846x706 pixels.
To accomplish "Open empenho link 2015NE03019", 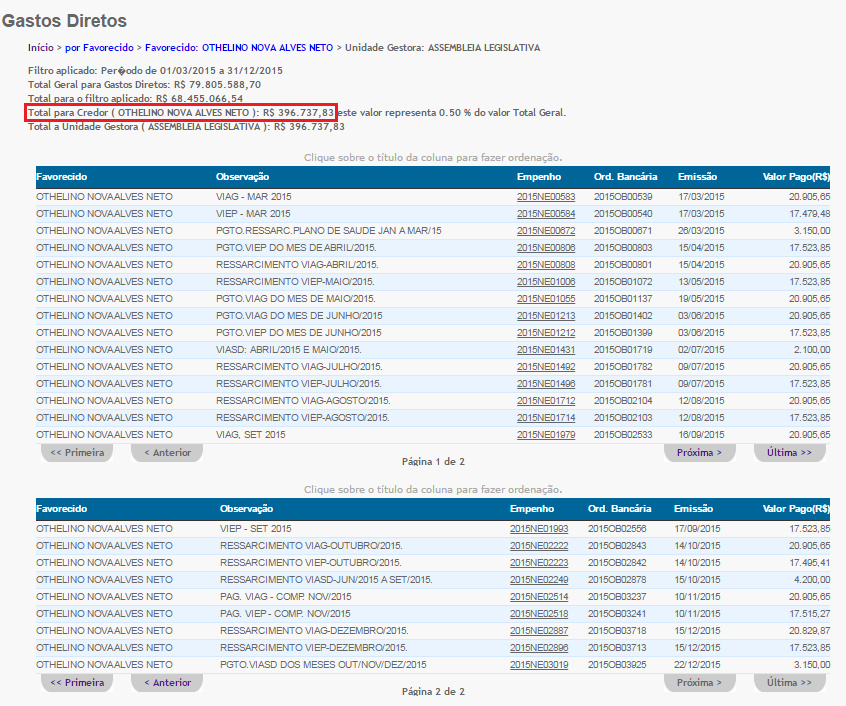I will coord(539,664).
